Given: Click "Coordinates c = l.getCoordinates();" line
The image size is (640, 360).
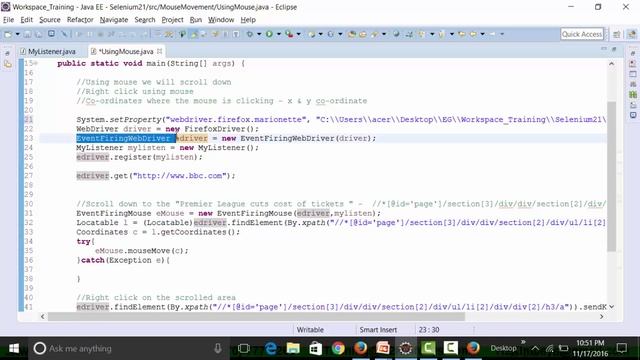Looking at the screenshot, I should (158, 232).
